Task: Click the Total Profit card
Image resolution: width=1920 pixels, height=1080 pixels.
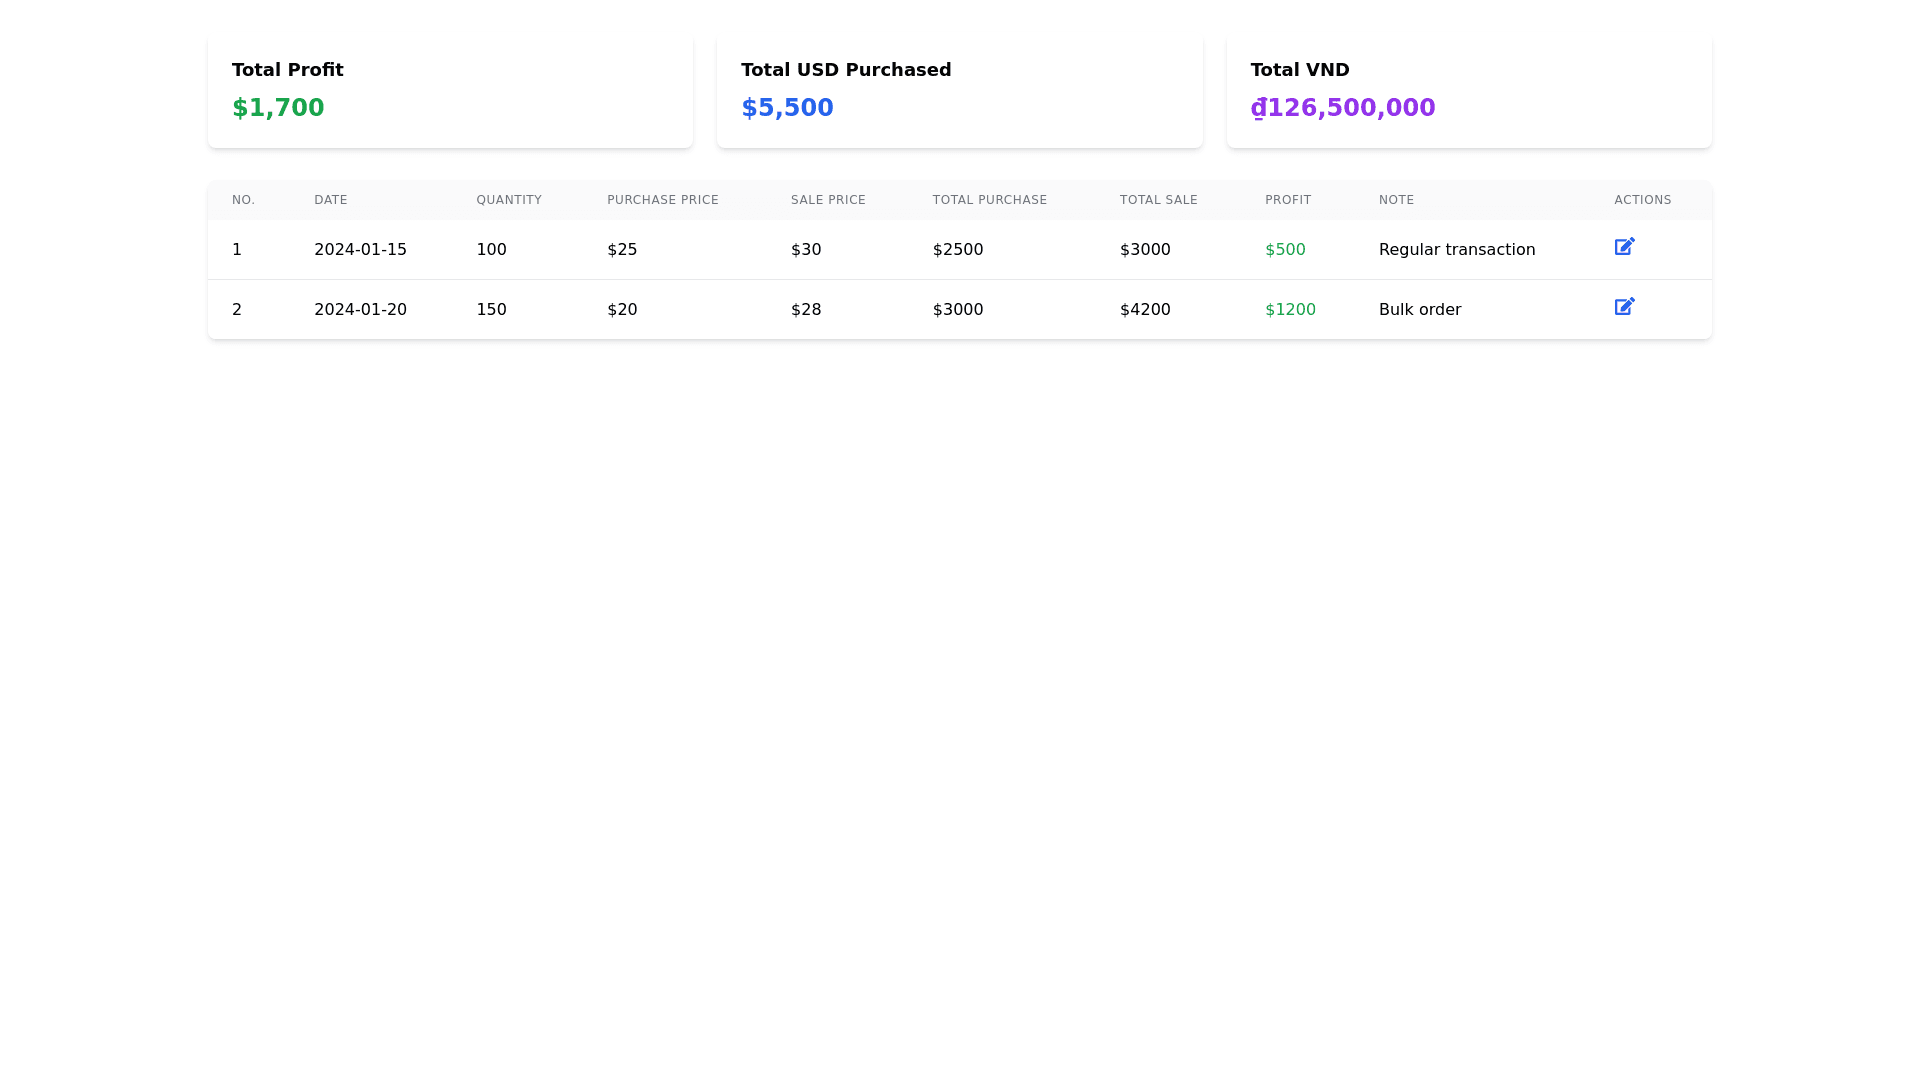Action: click(450, 90)
